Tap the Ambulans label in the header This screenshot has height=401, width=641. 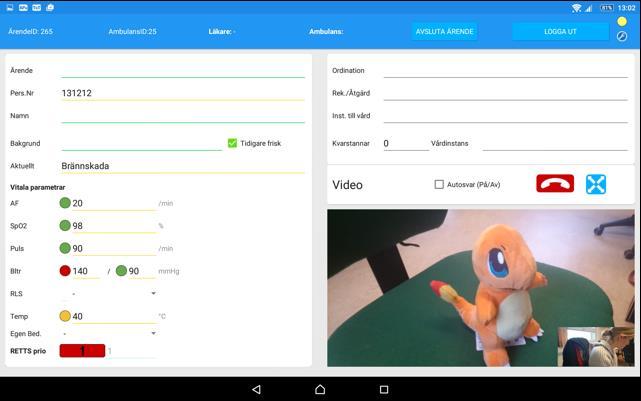point(326,31)
